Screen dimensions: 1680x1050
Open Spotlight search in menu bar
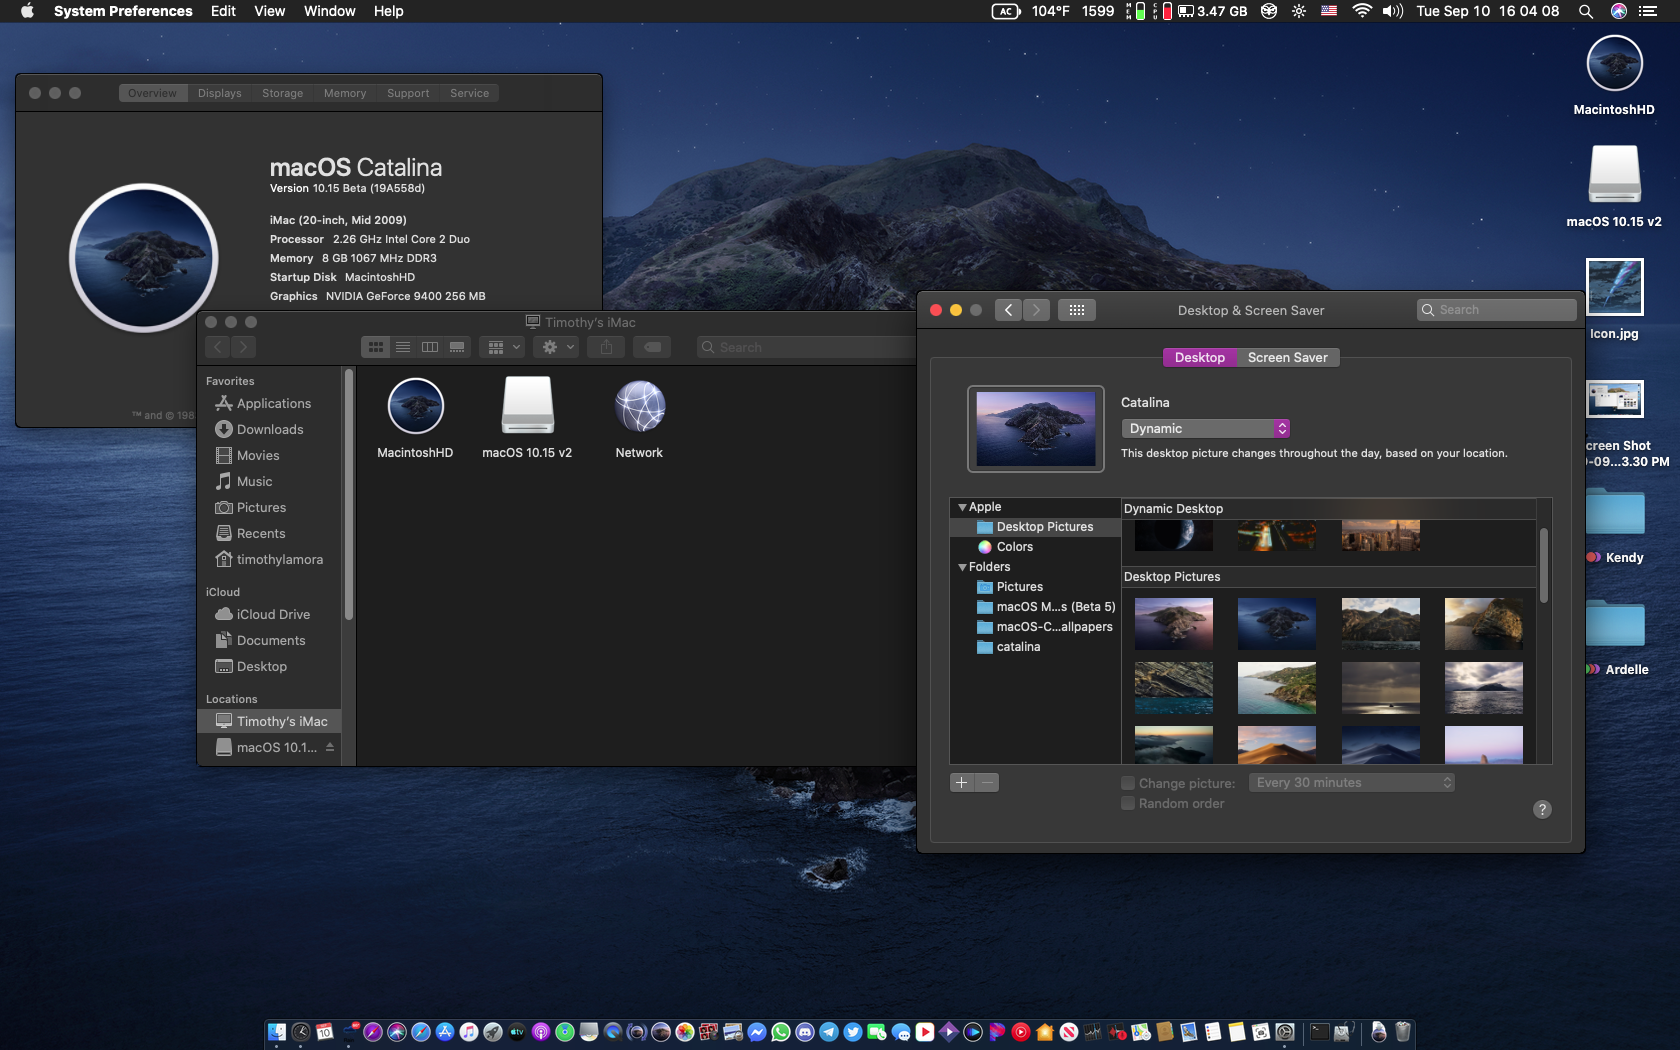pos(1585,11)
